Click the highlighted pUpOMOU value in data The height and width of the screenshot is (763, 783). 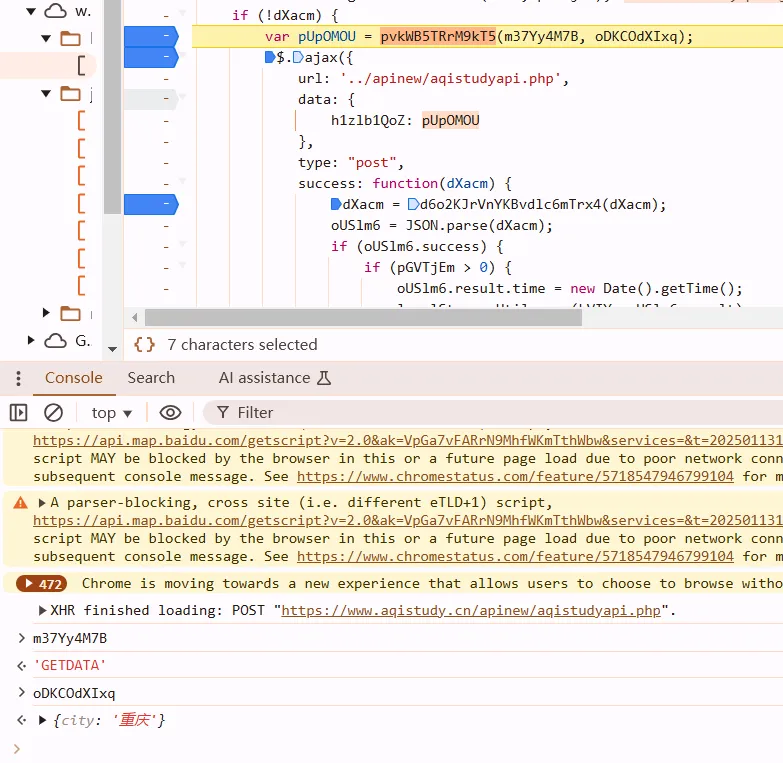click(450, 120)
